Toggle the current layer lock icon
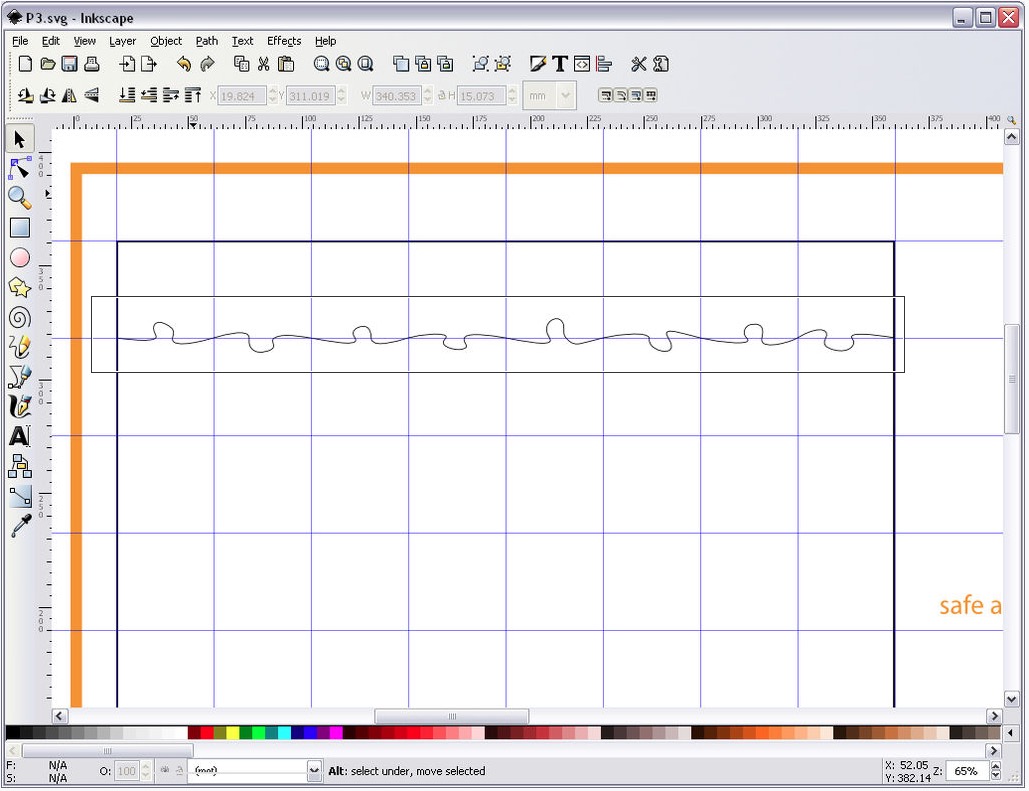The width and height of the screenshot is (1029, 791). click(x=180, y=771)
